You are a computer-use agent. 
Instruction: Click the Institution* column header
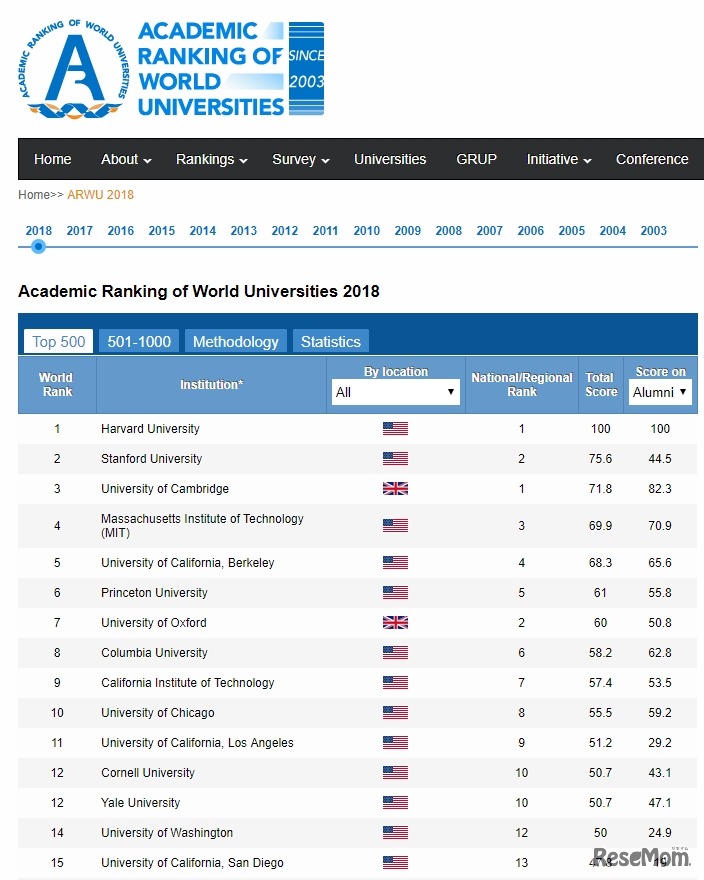tap(211, 384)
